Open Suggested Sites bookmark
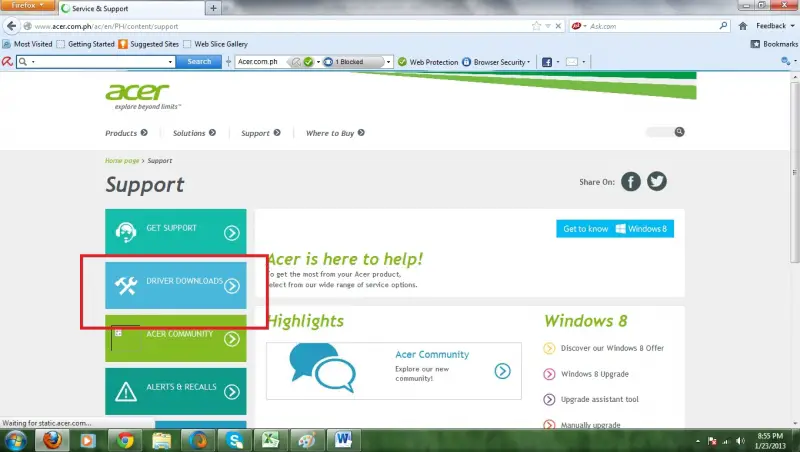 [149, 44]
